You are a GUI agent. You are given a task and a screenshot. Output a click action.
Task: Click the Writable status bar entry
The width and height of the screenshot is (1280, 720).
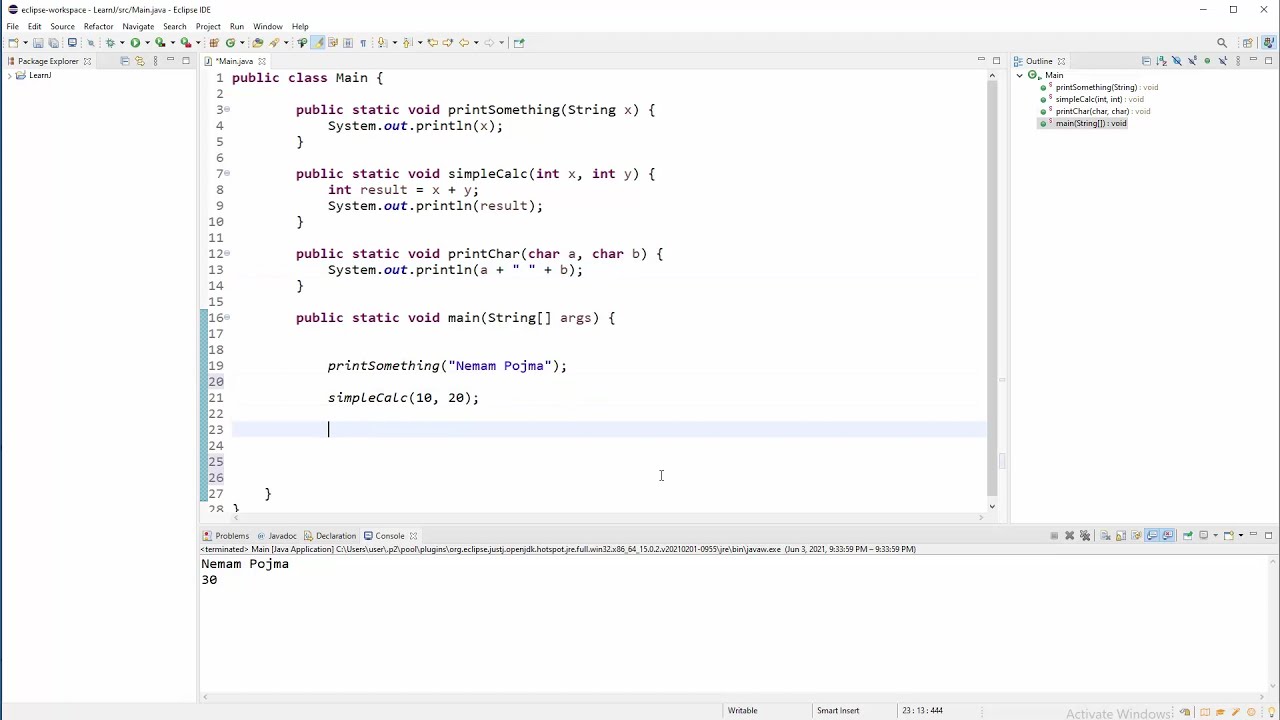[x=743, y=711]
